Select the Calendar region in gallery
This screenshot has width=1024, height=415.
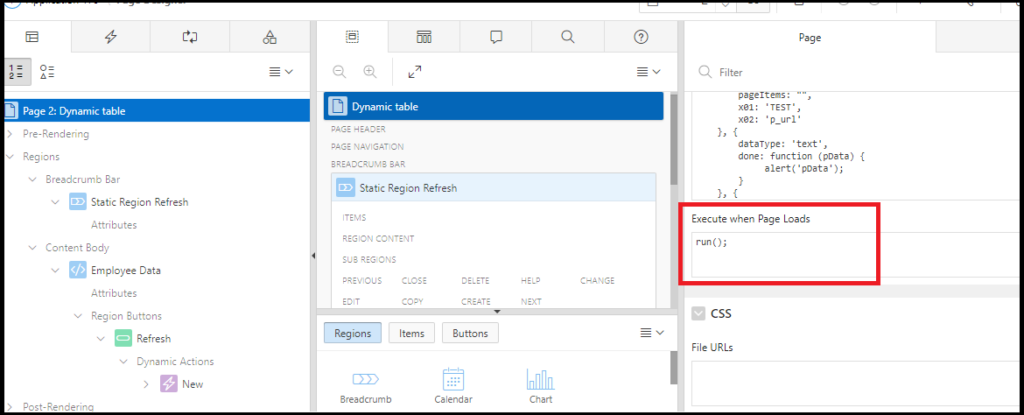[453, 386]
